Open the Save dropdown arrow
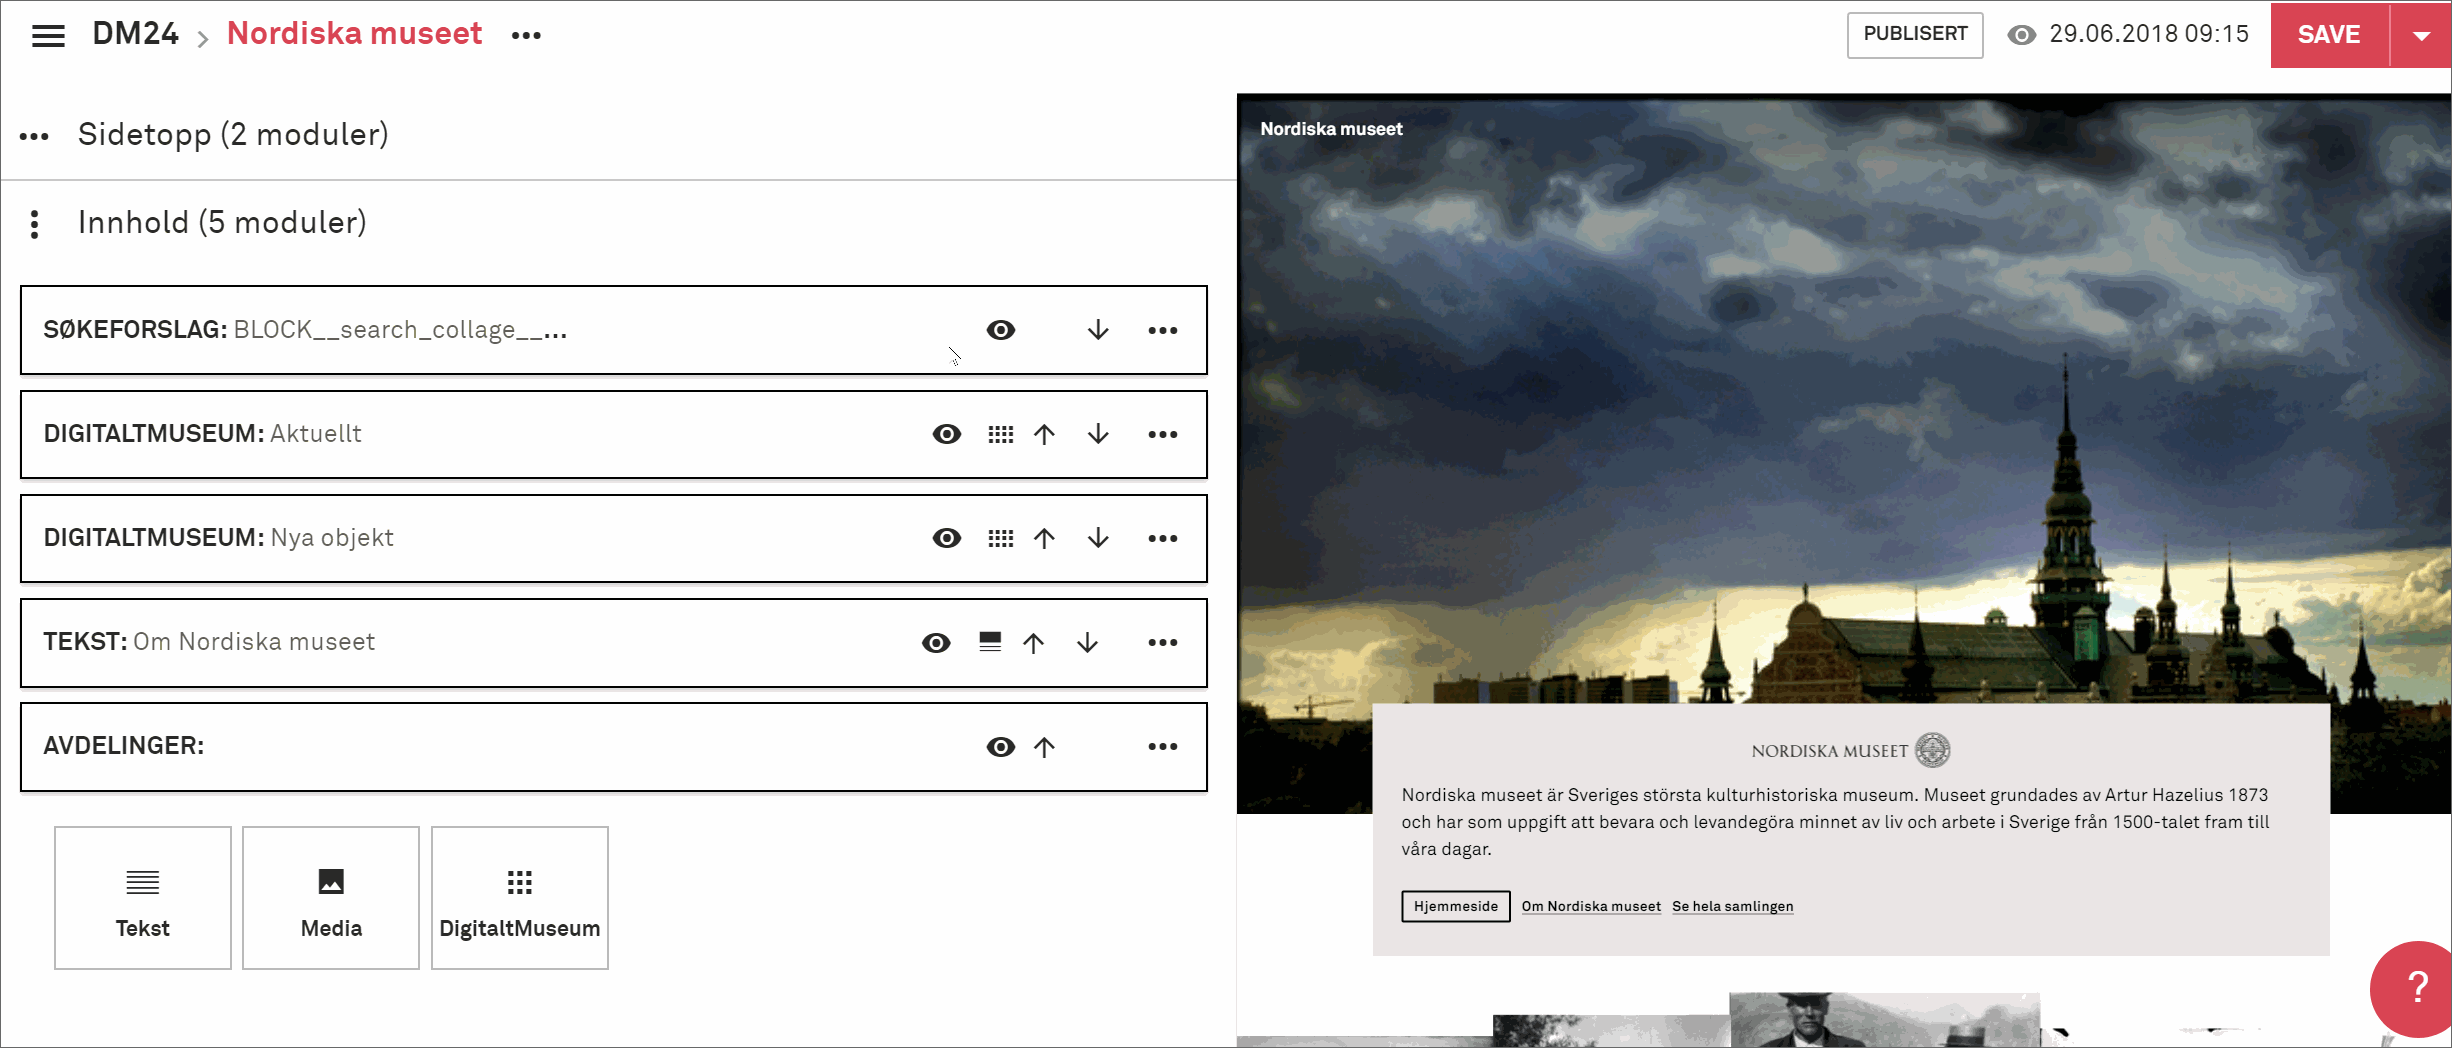Viewport: 2452px width, 1048px height. tap(2421, 36)
